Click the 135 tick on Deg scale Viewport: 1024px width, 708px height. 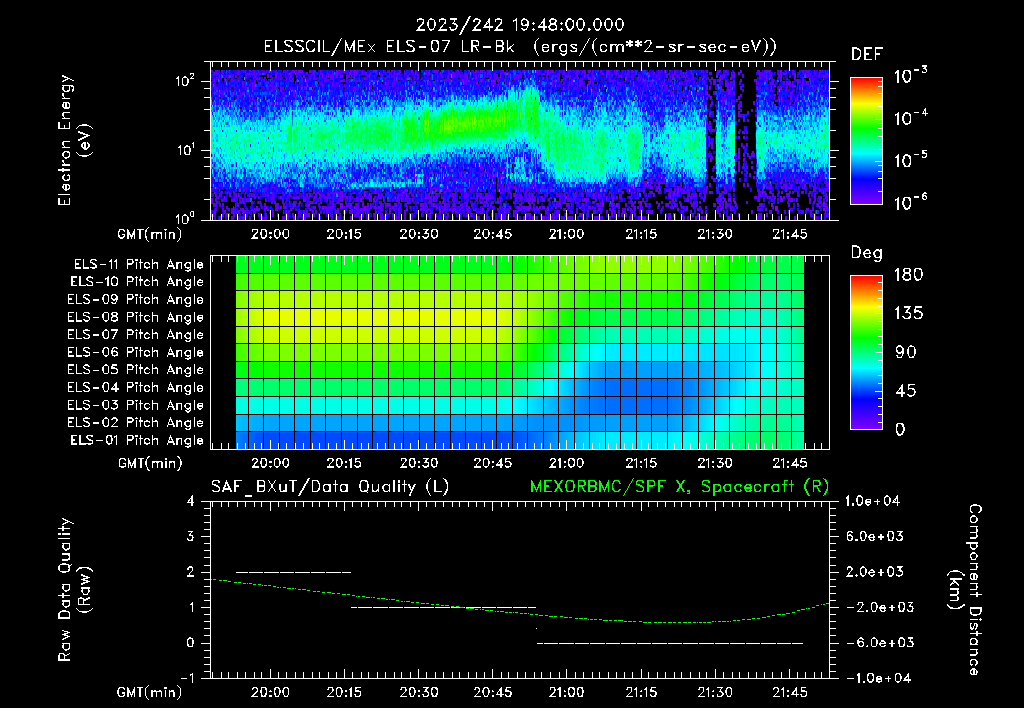tap(908, 314)
